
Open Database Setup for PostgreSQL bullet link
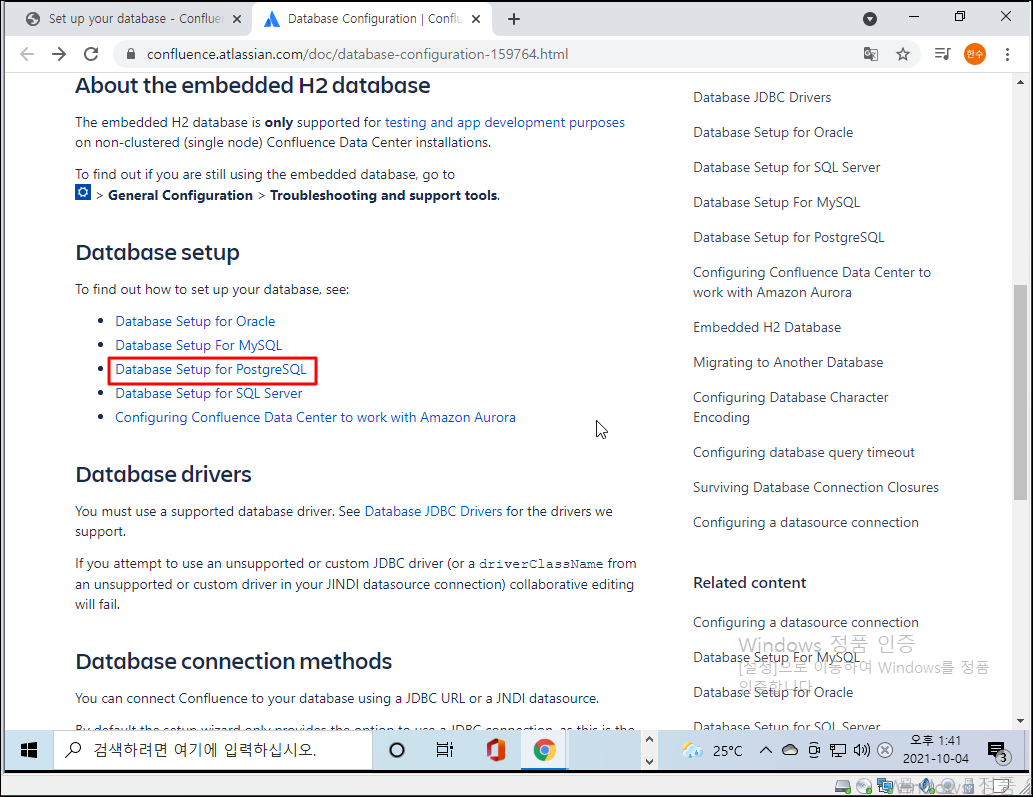(x=211, y=370)
